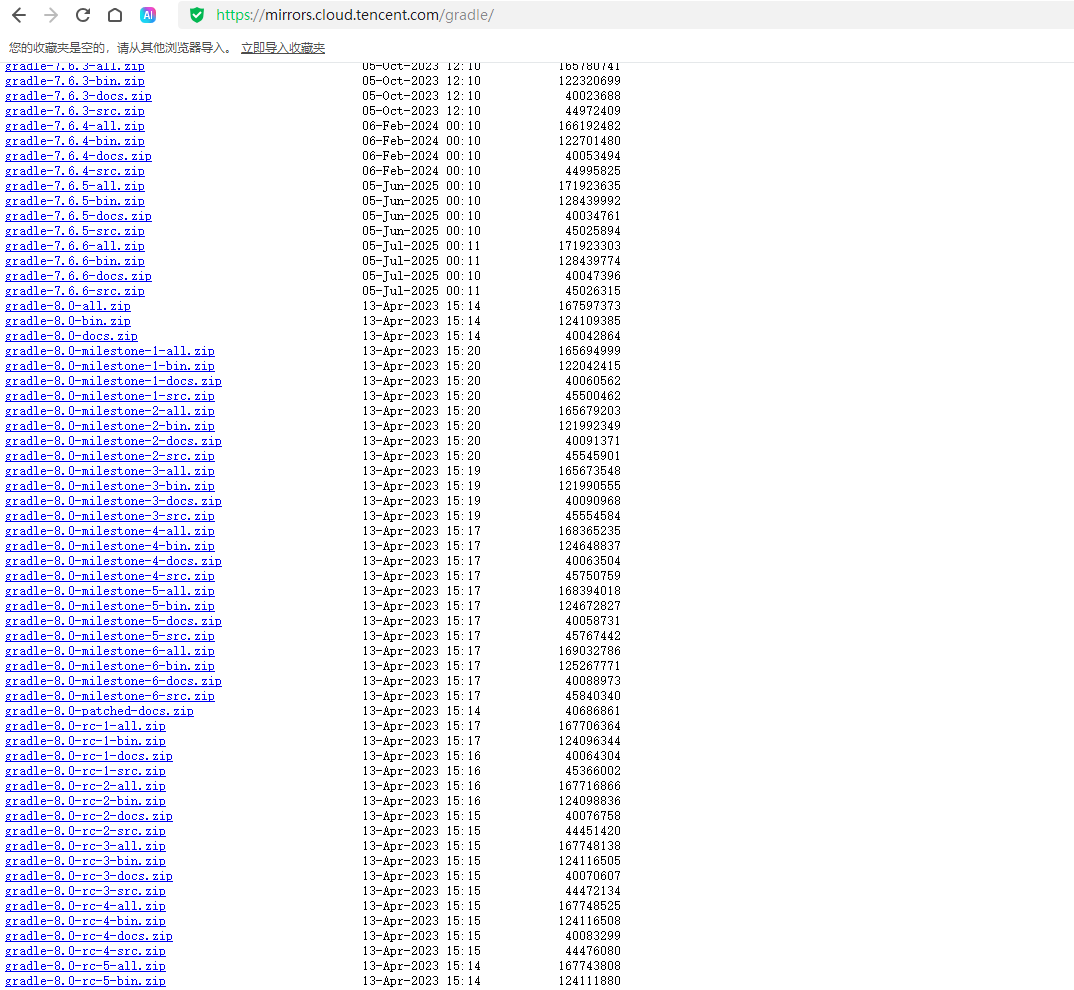
Task: Download gradle-7.6.5-all.zip
Action: click(75, 186)
